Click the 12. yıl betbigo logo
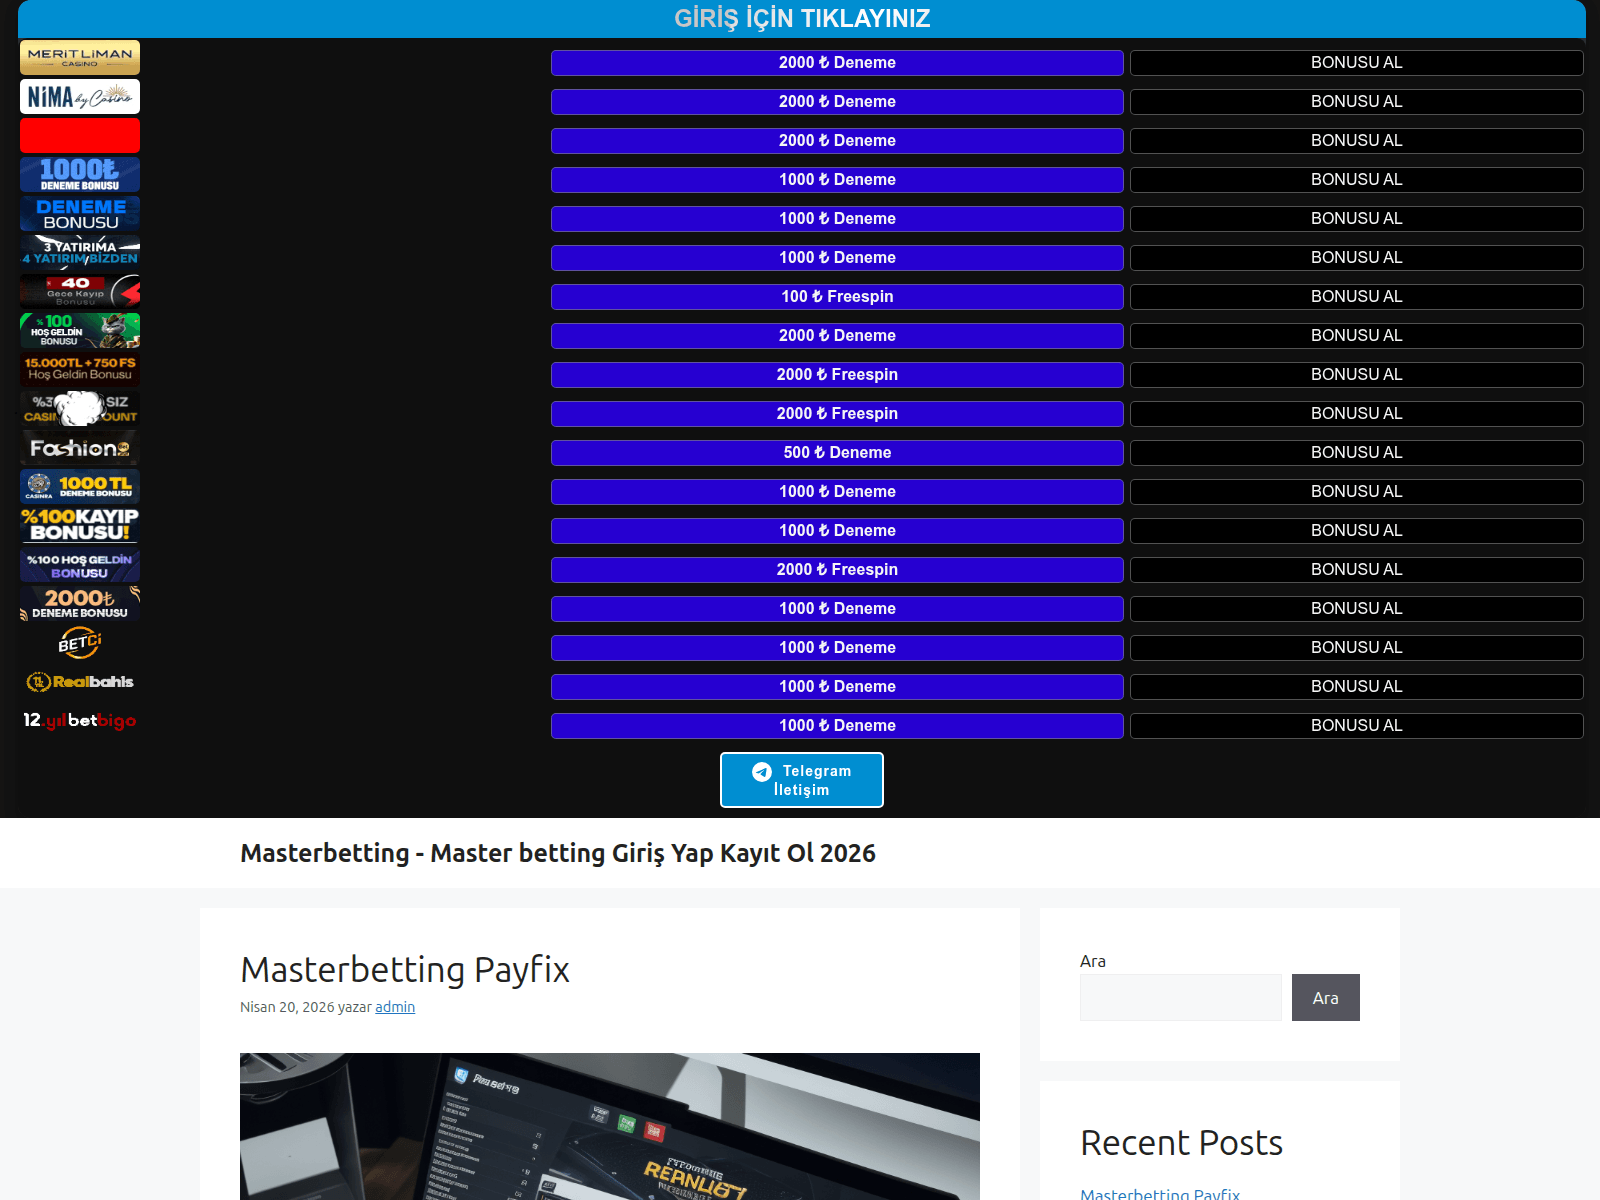 tap(80, 721)
